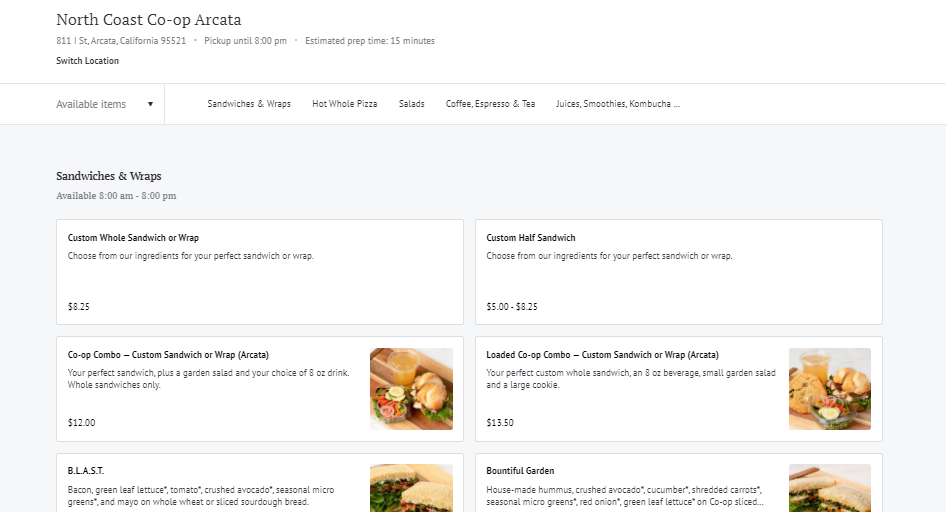
Task: Click the Available items dropdown arrow
Action: 150,104
